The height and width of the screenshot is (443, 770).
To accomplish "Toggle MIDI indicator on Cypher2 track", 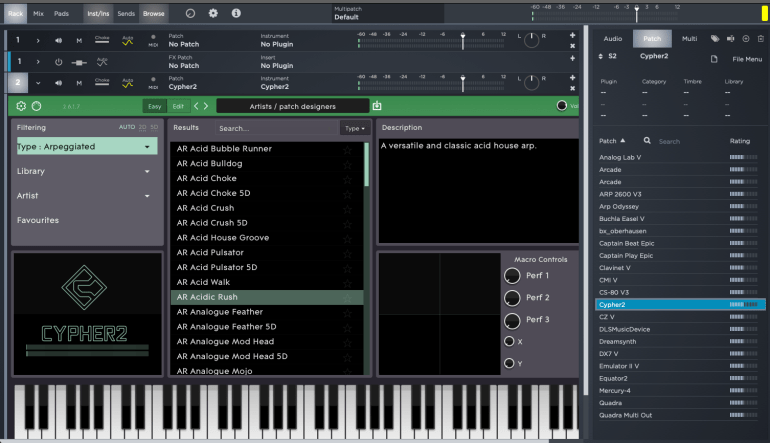I will [153, 83].
